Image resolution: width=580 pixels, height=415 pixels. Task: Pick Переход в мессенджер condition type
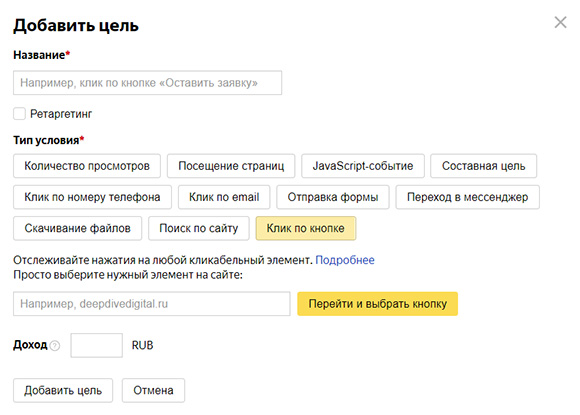coord(468,197)
